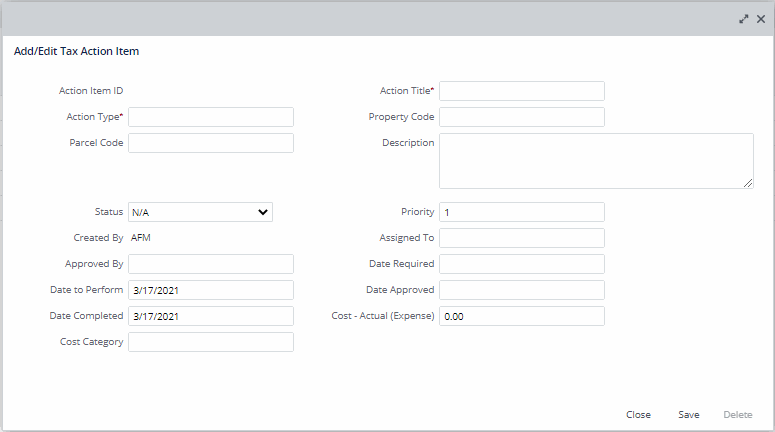Image resolution: width=775 pixels, height=432 pixels.
Task: Click the Action Title input field
Action: (521, 91)
